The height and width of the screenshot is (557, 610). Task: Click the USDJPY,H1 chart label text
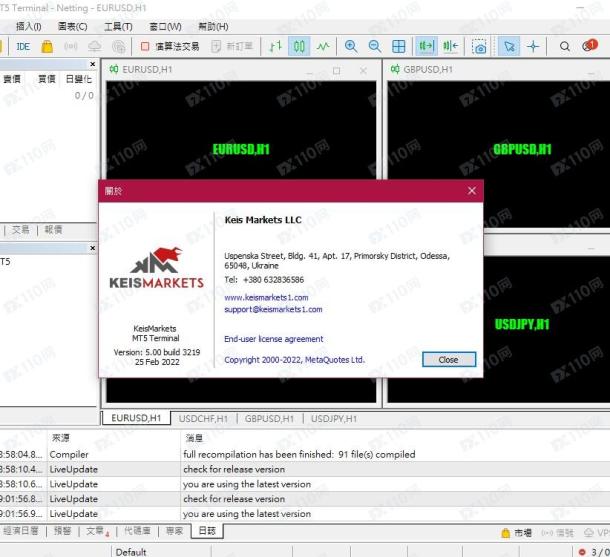coord(522,324)
